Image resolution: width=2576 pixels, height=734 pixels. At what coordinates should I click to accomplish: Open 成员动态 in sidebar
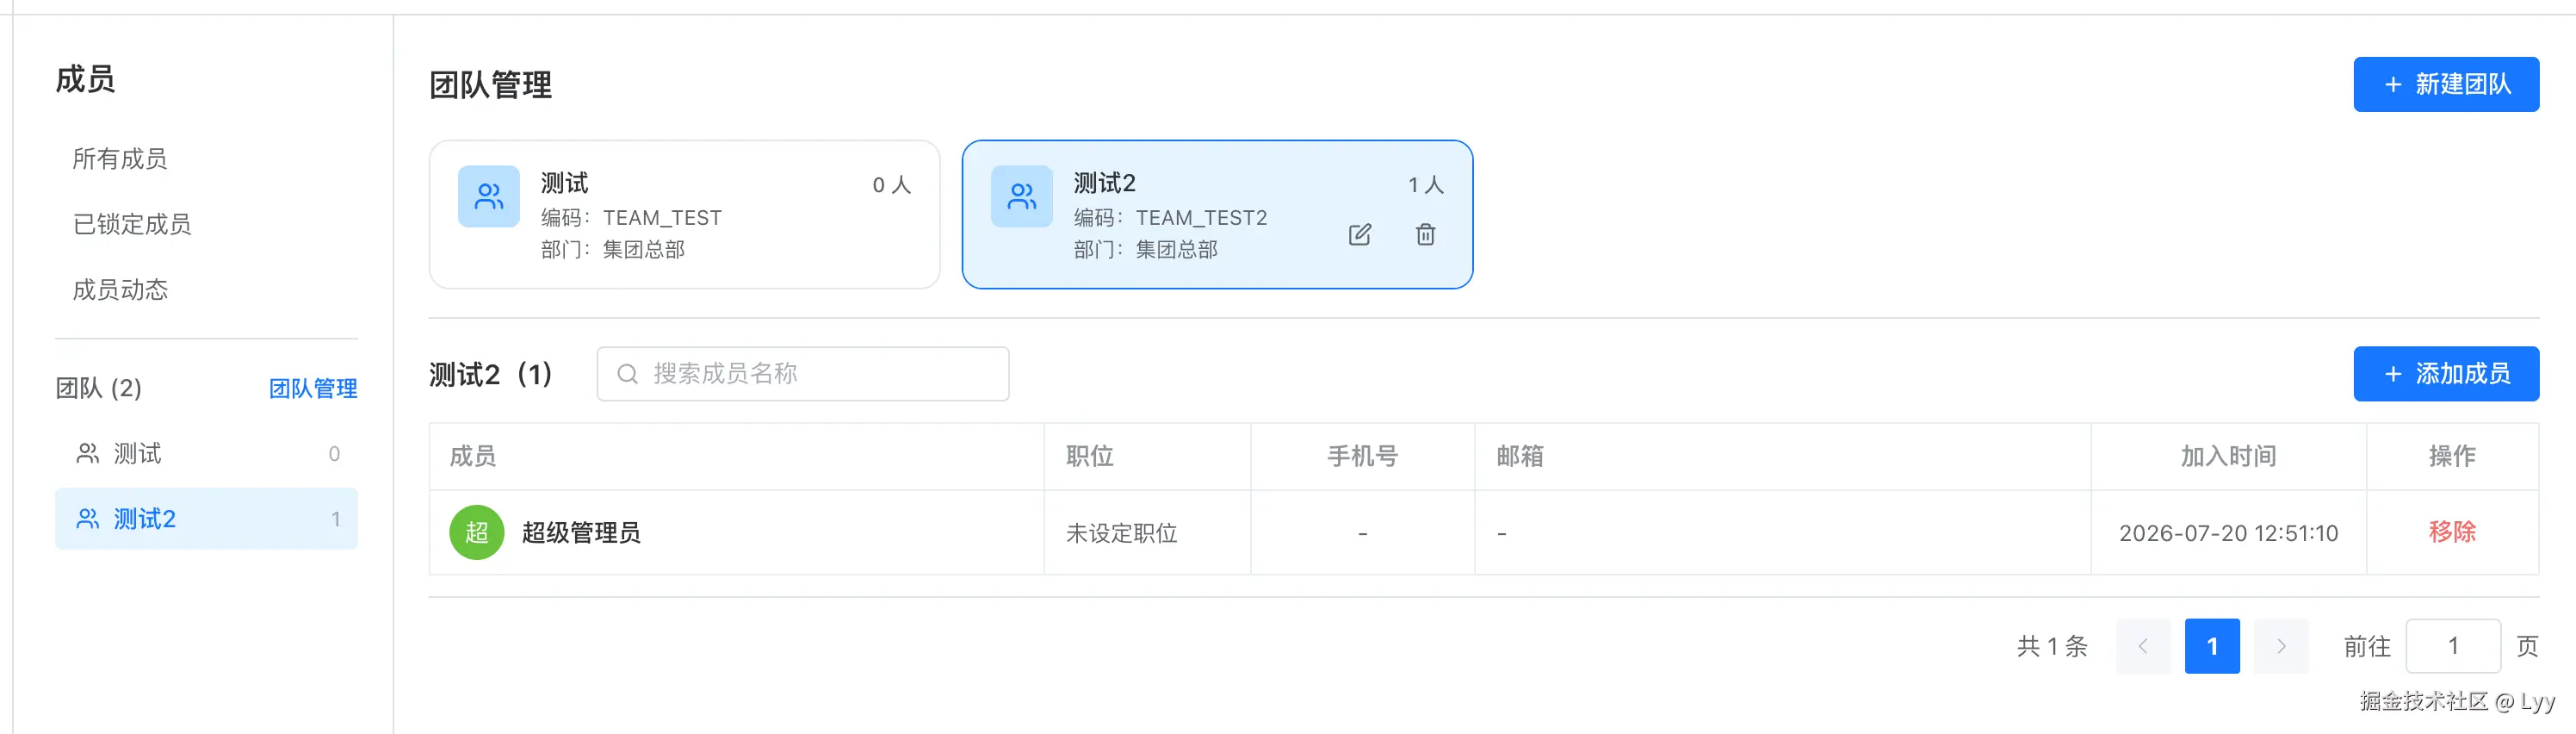120,290
